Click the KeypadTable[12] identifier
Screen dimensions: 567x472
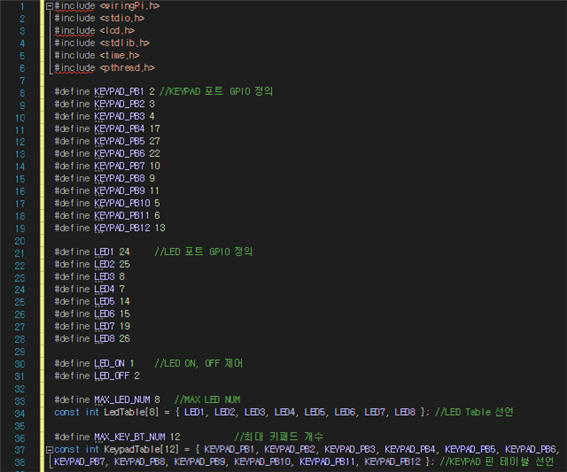[x=141, y=450]
